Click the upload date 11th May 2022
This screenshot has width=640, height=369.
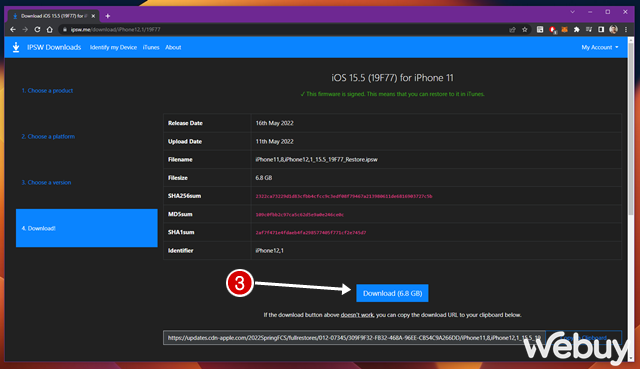(274, 142)
